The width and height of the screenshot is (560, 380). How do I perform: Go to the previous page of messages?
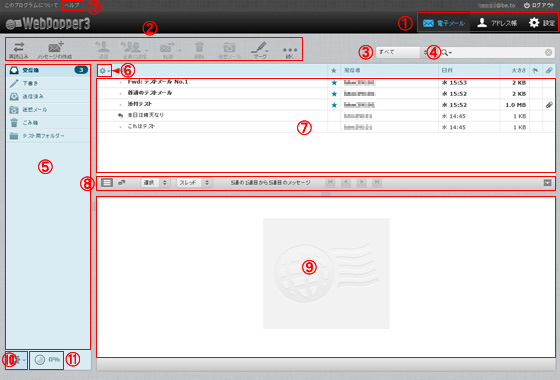(346, 182)
